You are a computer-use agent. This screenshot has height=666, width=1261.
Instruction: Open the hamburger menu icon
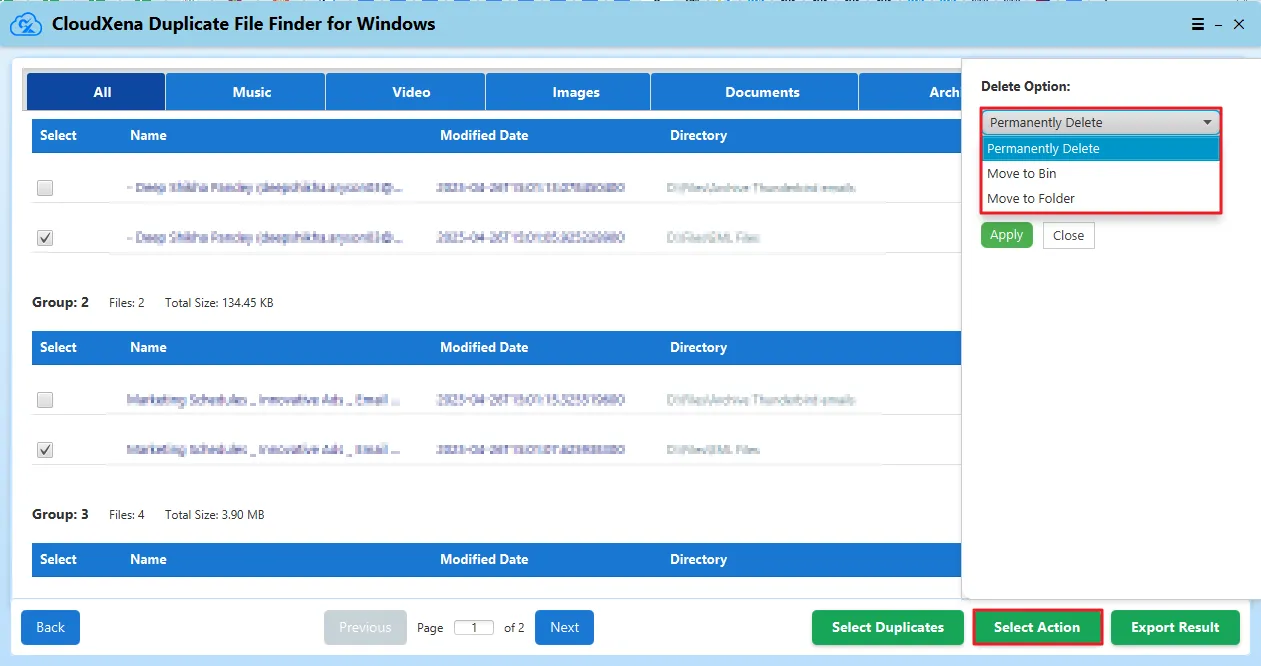1198,24
